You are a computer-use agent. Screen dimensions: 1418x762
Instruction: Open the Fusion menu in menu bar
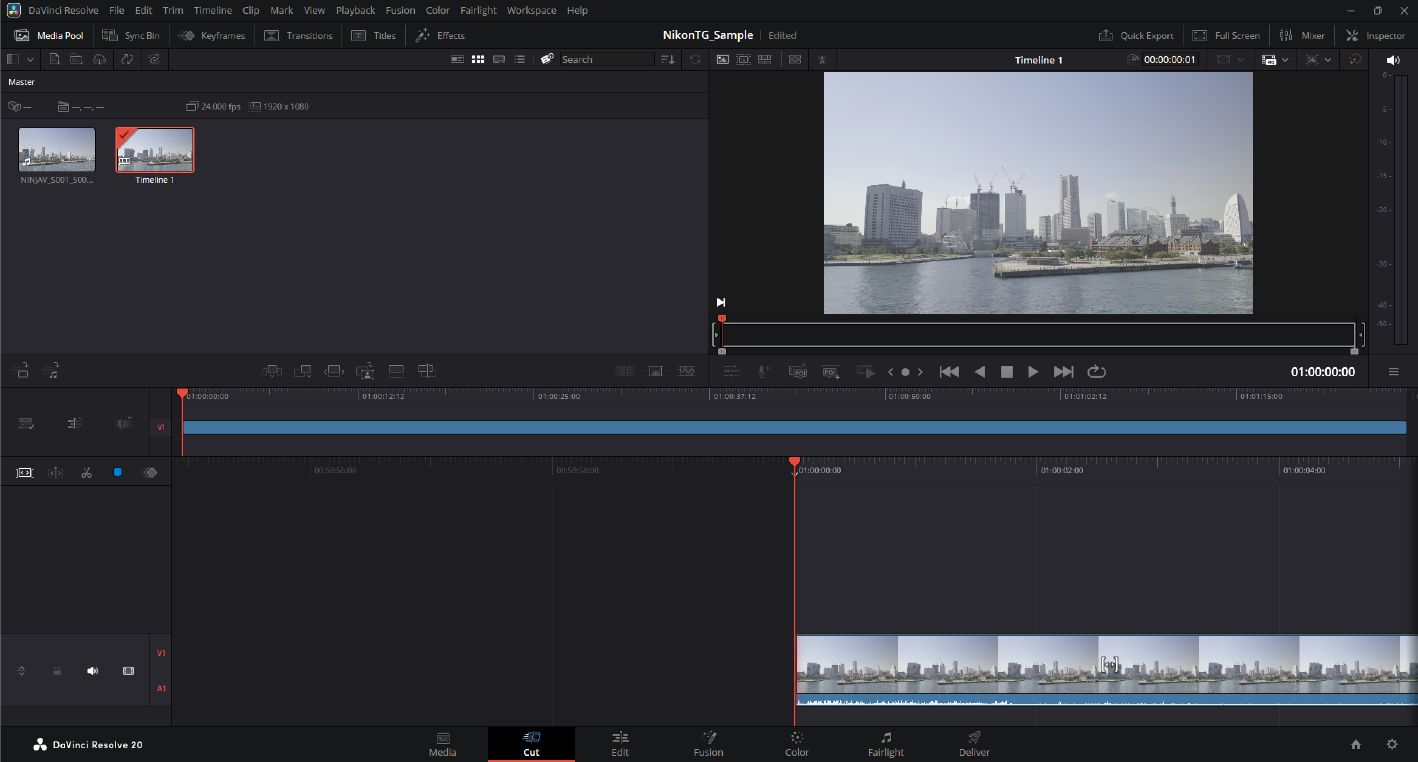pos(400,10)
